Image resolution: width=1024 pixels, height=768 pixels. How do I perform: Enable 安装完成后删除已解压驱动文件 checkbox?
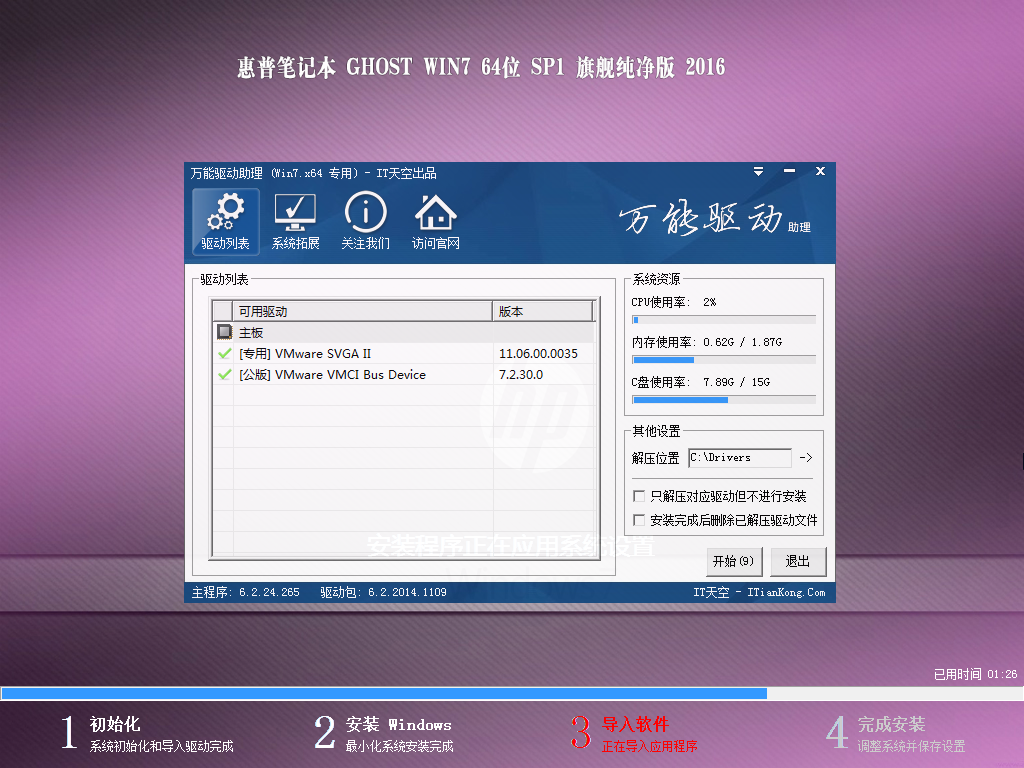point(639,520)
